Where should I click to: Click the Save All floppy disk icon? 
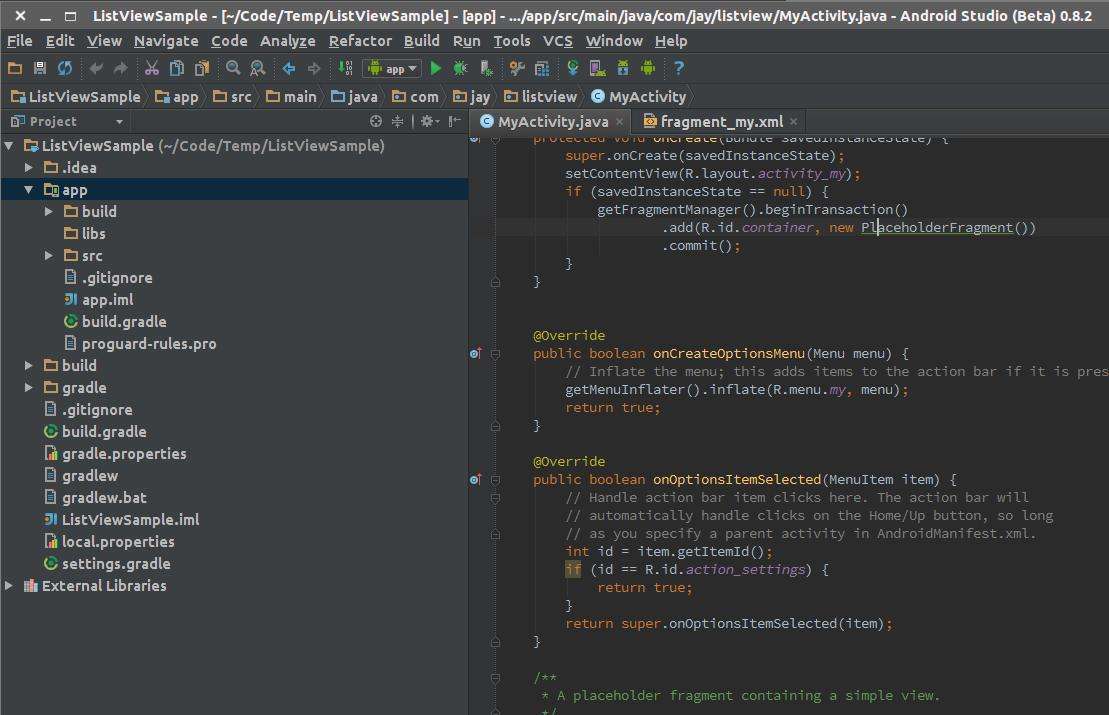pyautogui.click(x=40, y=69)
